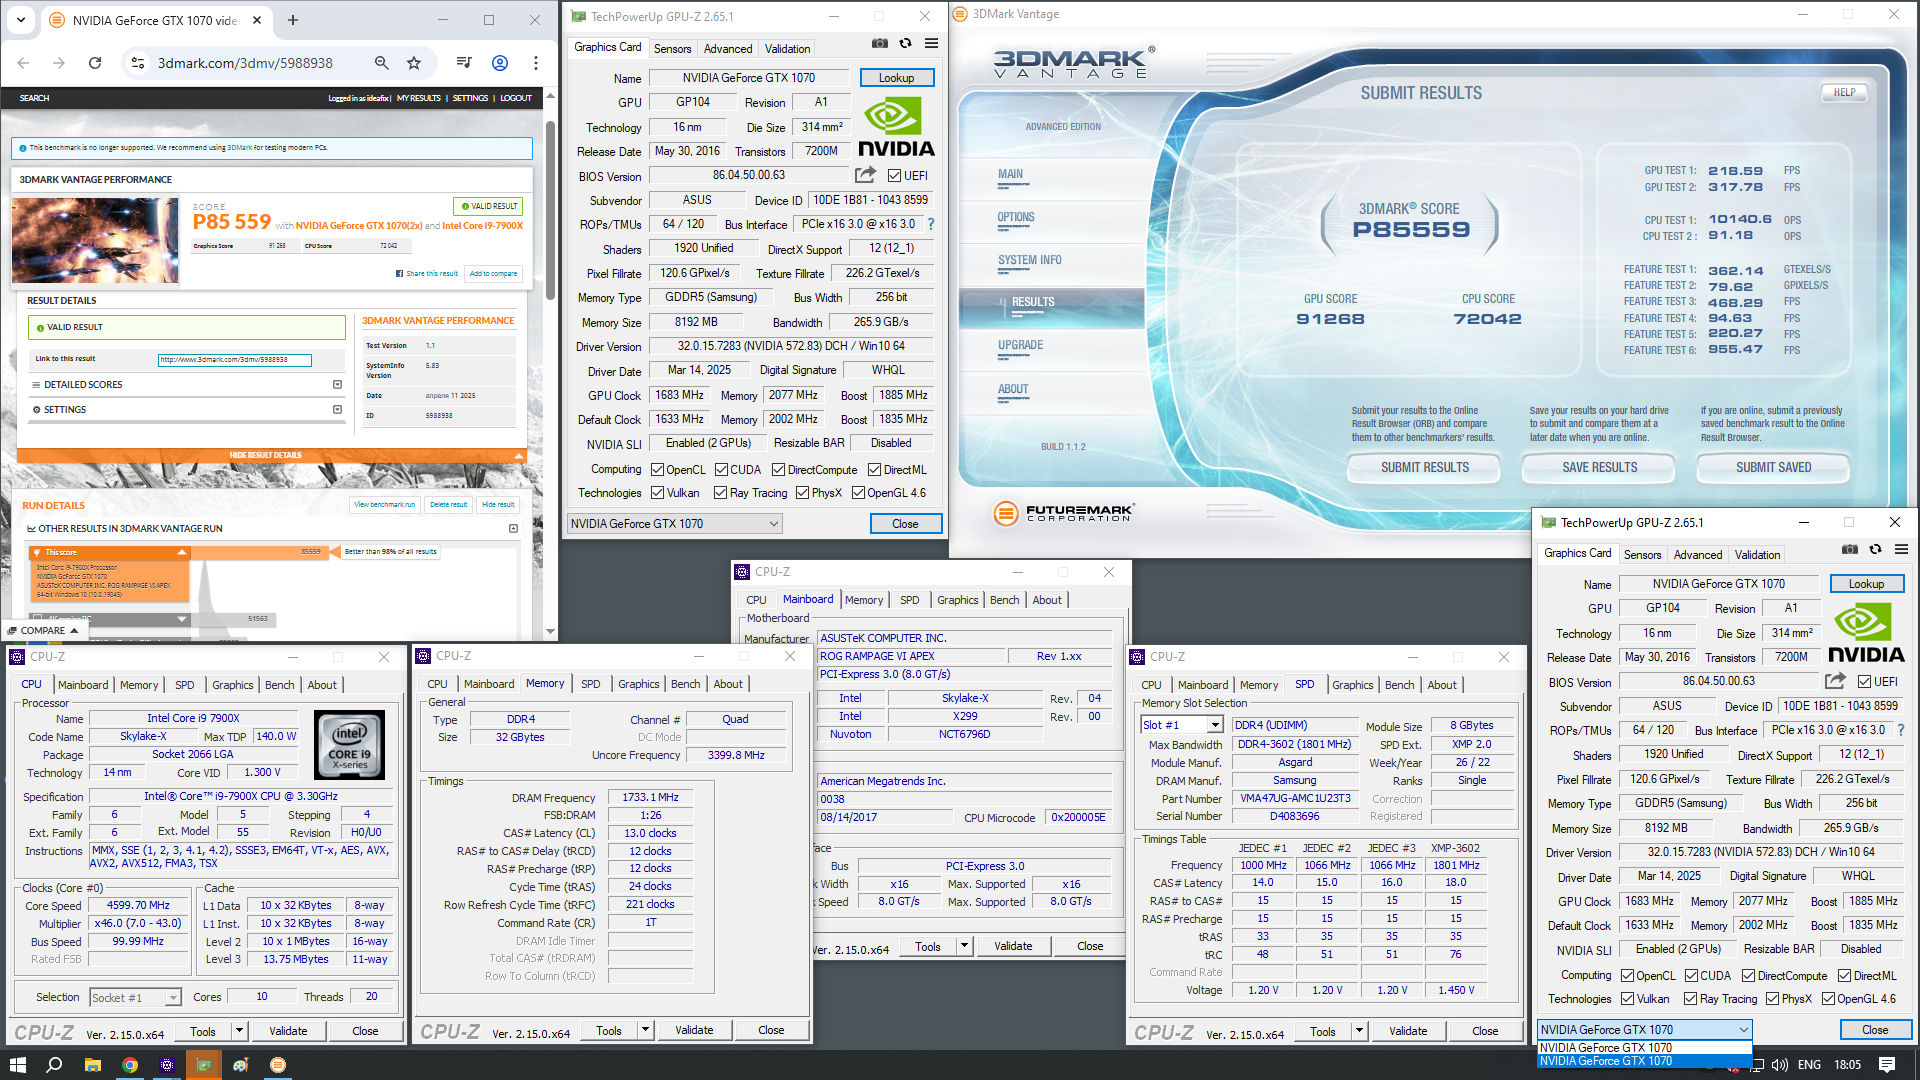Click BIOS export icon in GPU-Z window with open list

1835,681
